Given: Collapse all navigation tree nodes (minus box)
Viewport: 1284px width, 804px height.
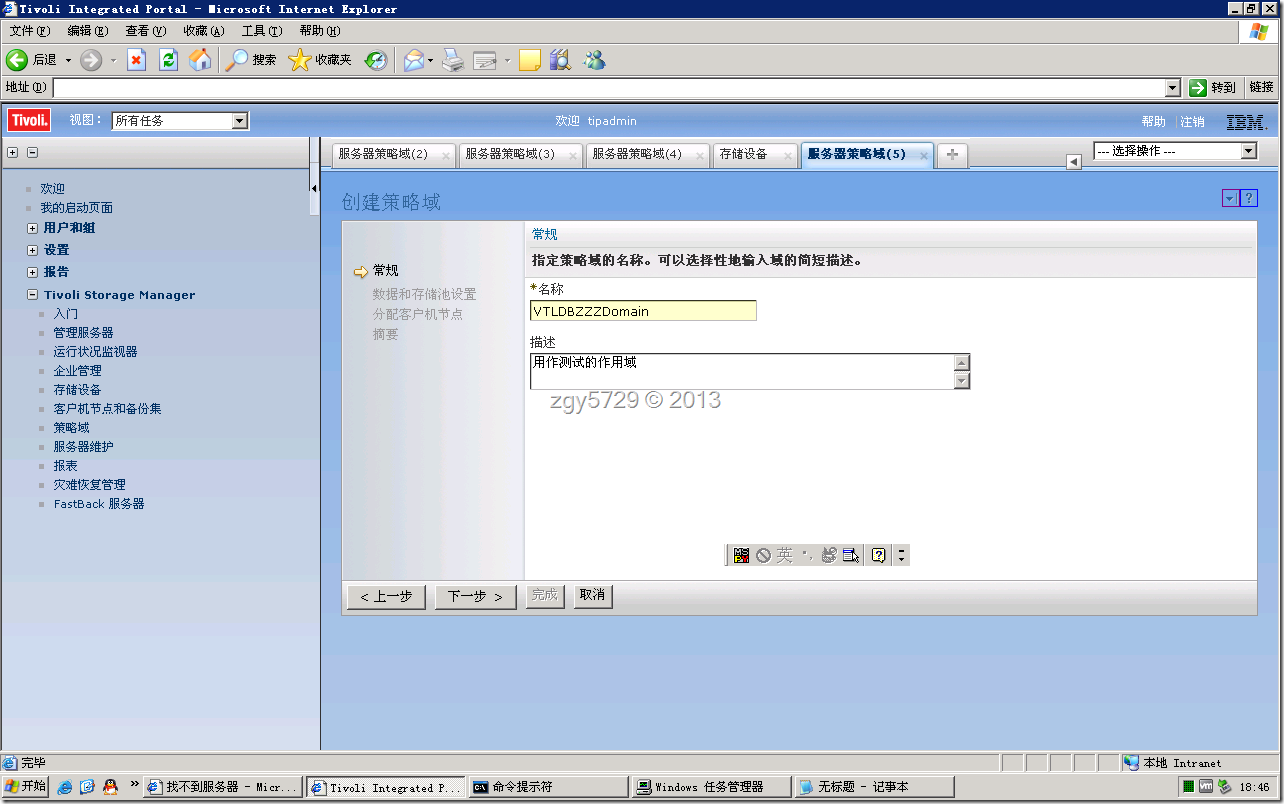Looking at the screenshot, I should pyautogui.click(x=32, y=153).
